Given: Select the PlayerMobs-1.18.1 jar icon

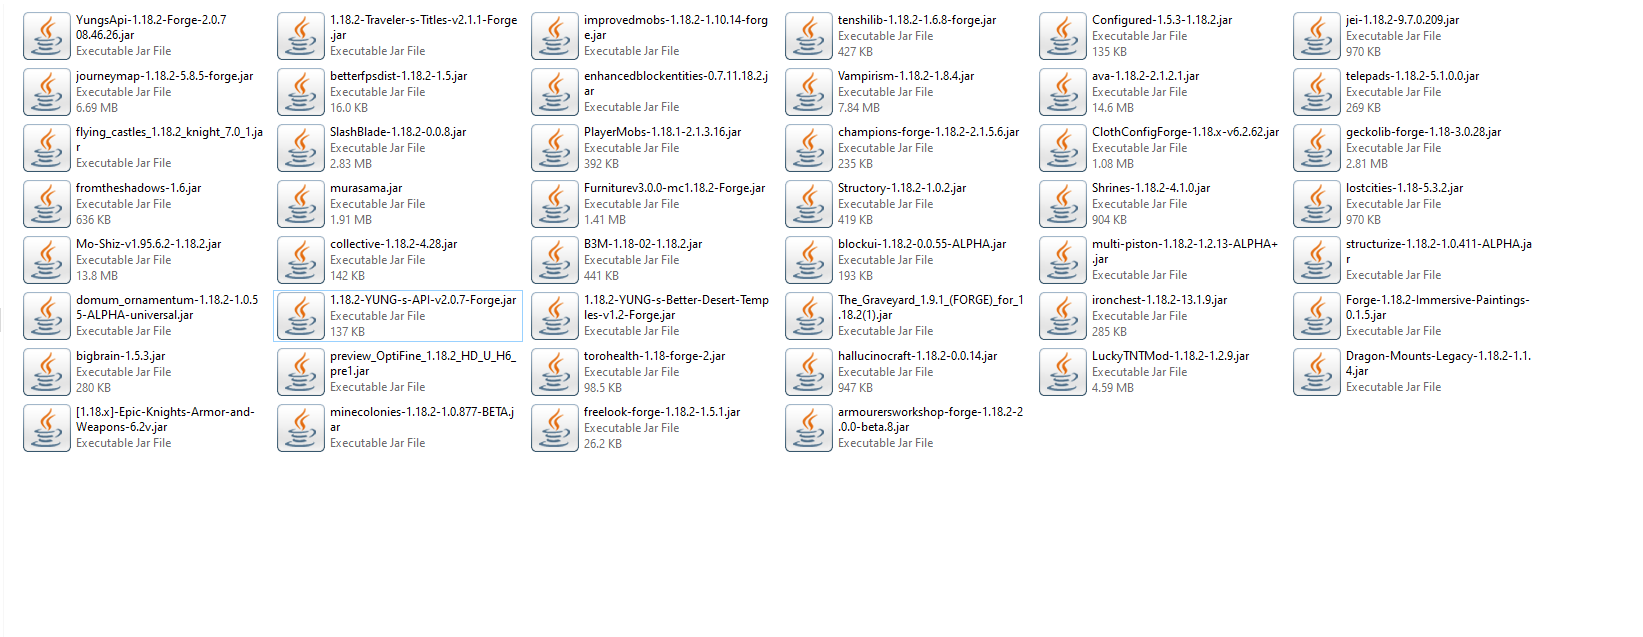Looking at the screenshot, I should 554,148.
